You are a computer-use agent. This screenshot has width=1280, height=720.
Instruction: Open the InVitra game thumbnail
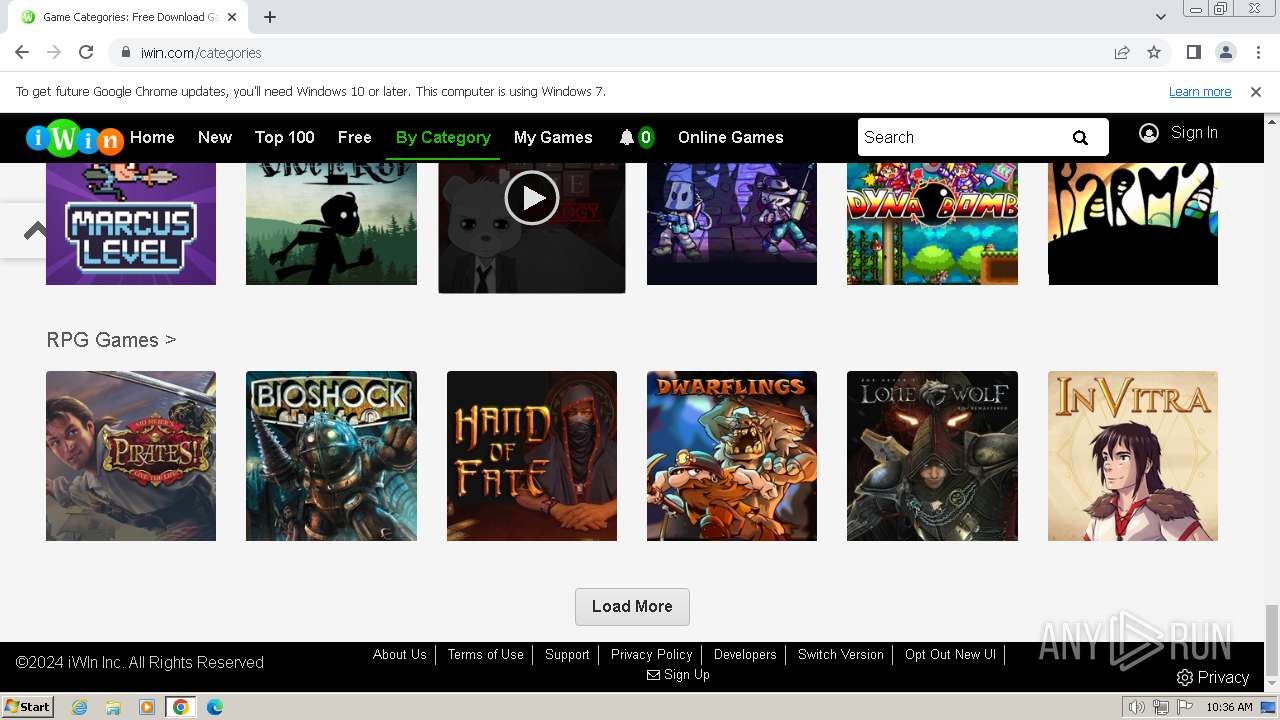(1133, 456)
